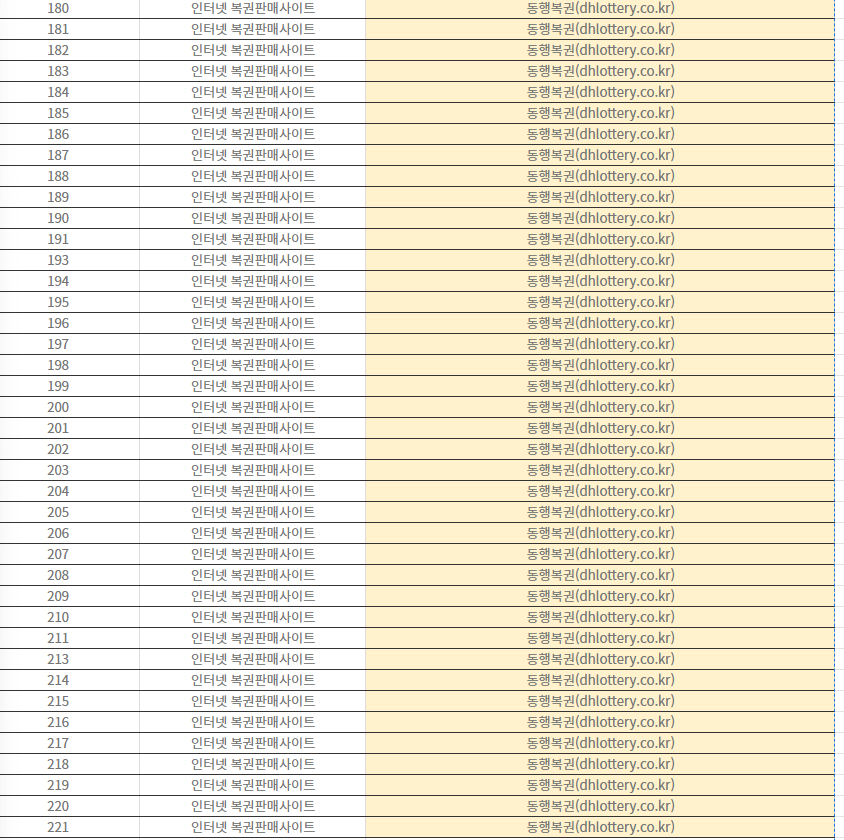Select 인터넷 복권판매사이트 cell in row 184

(252, 92)
